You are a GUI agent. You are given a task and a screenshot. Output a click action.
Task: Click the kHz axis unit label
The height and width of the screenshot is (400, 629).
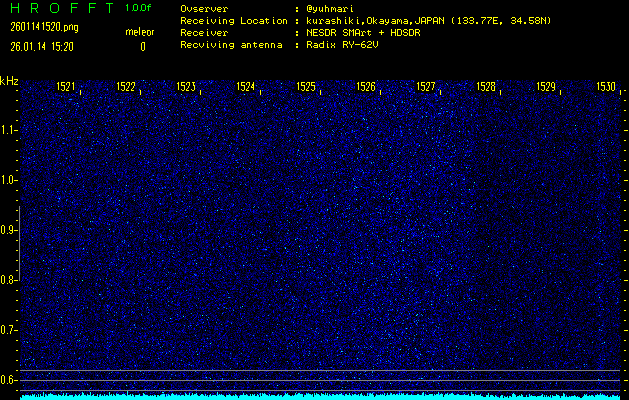pos(9,81)
